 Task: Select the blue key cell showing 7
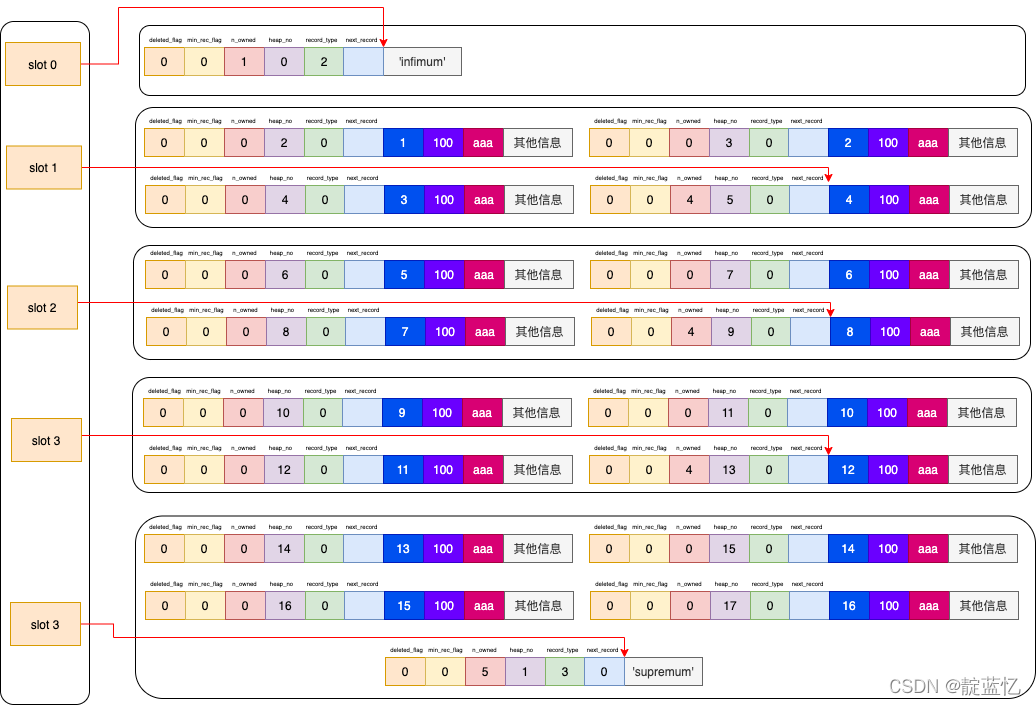(405, 332)
